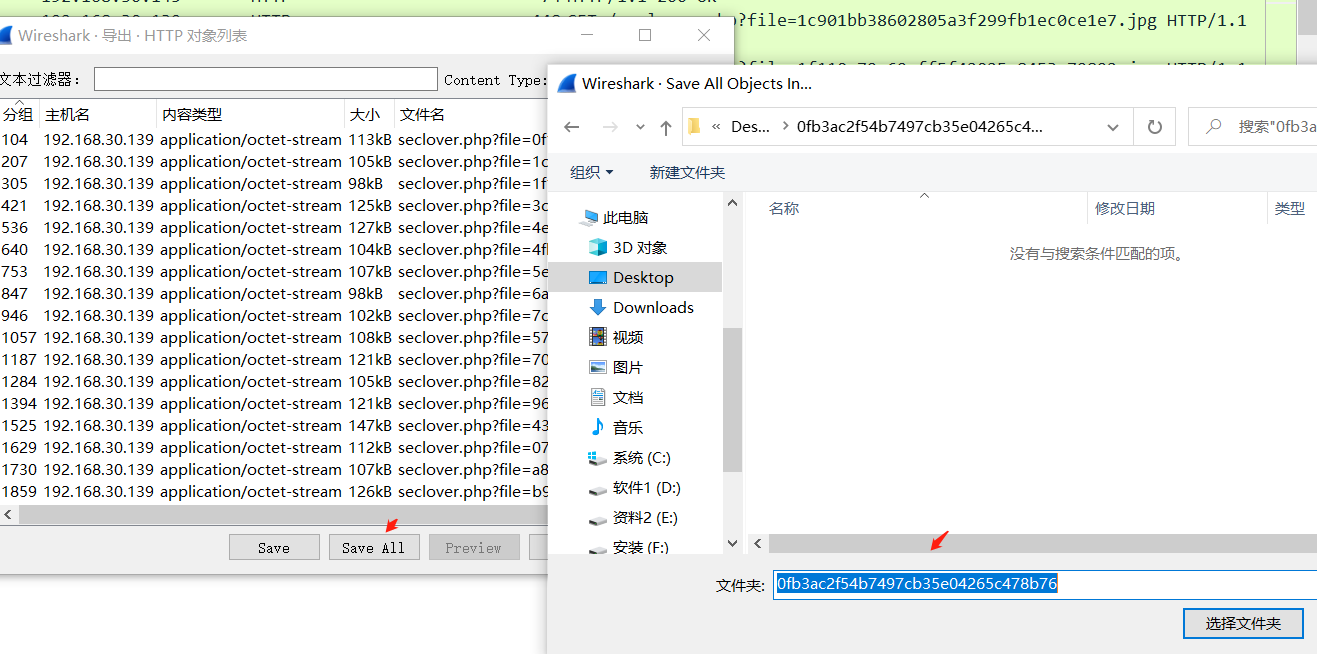Image resolution: width=1317 pixels, height=654 pixels.
Task: Click the search box in Save dialog
Action: pos(1254,127)
